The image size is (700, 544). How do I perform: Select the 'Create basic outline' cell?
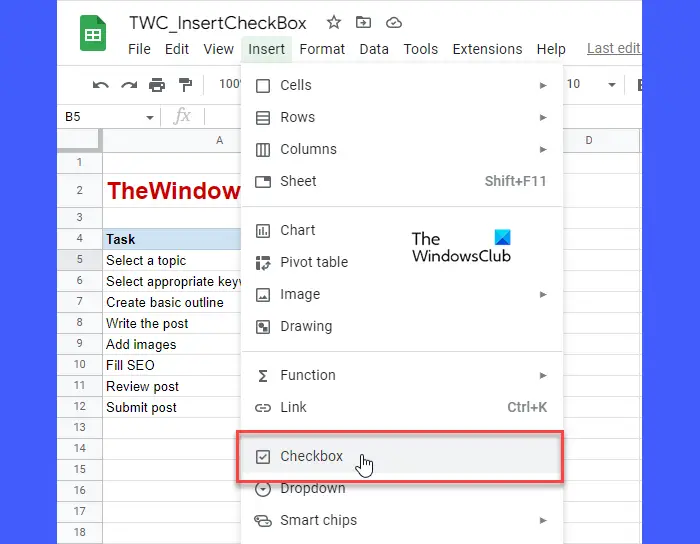172,302
